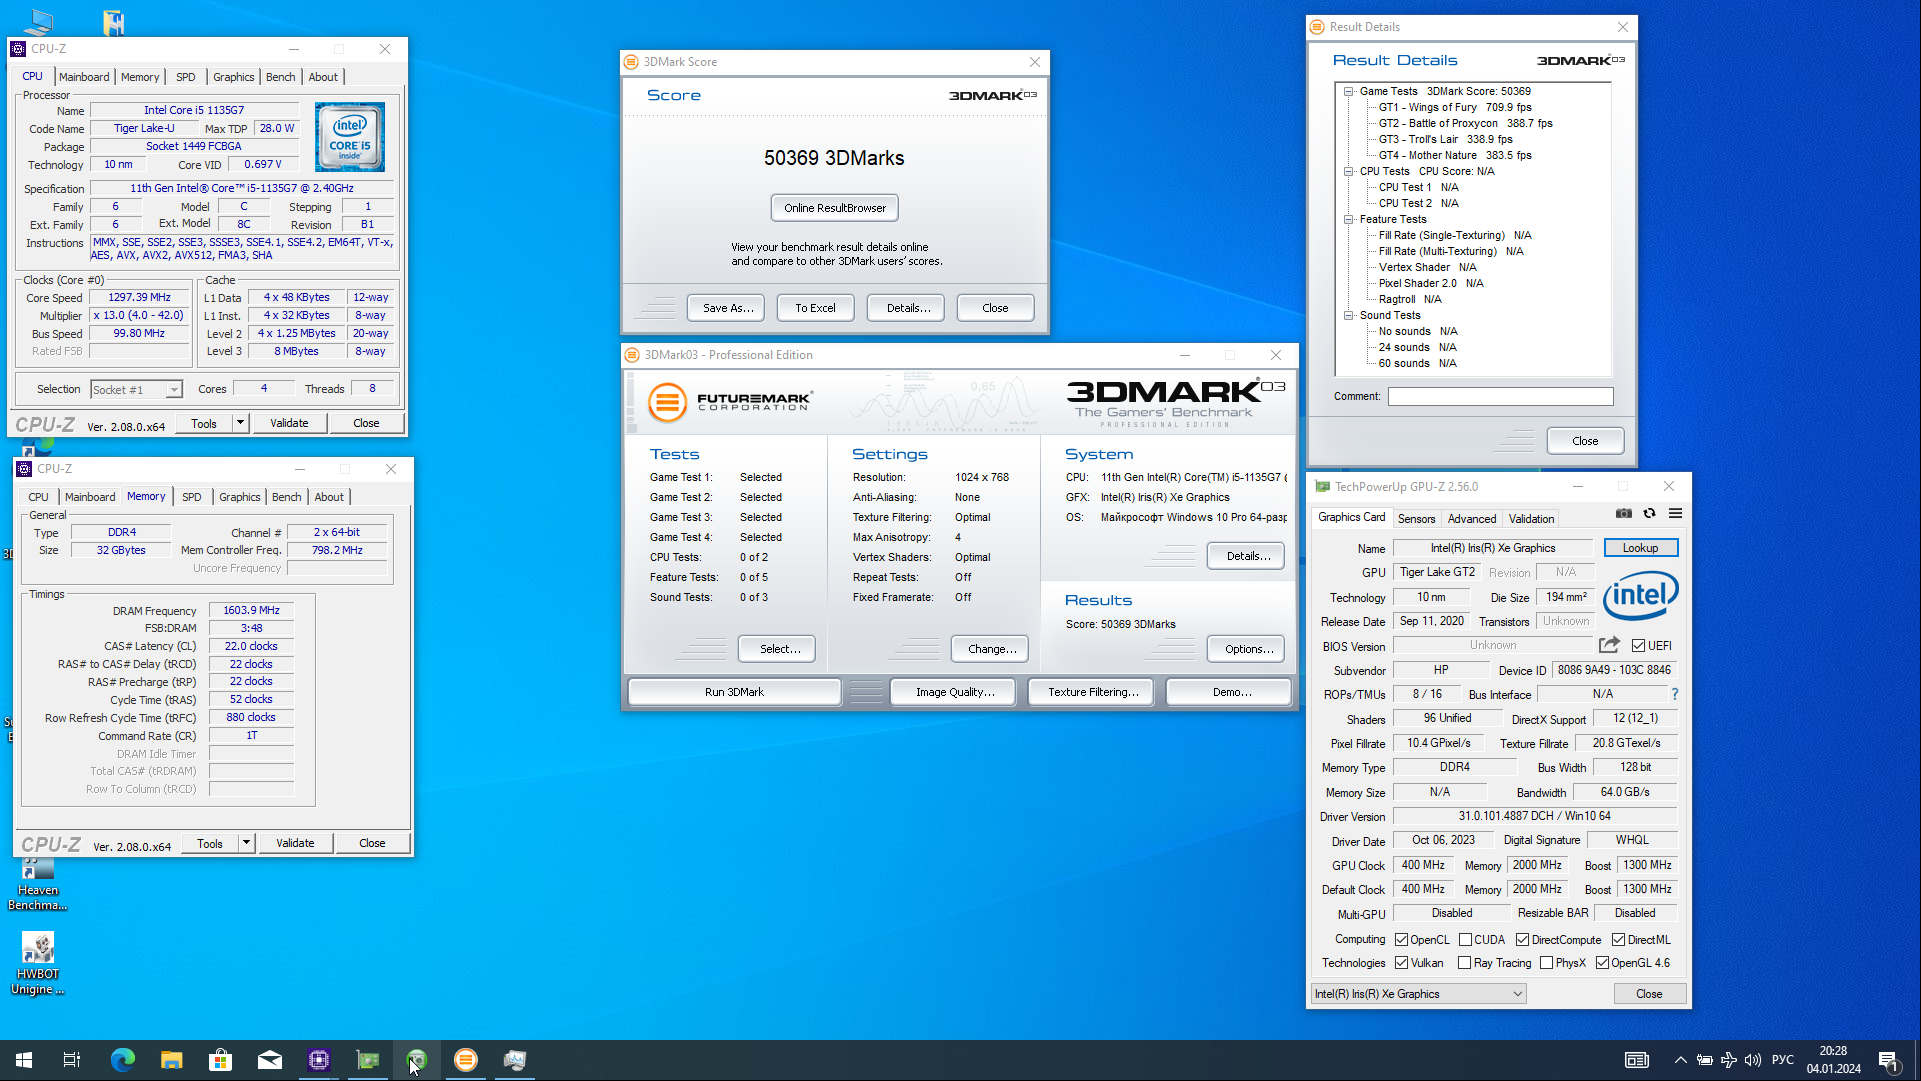Click the Intel Core i5 badge in CPU-Z

click(350, 137)
